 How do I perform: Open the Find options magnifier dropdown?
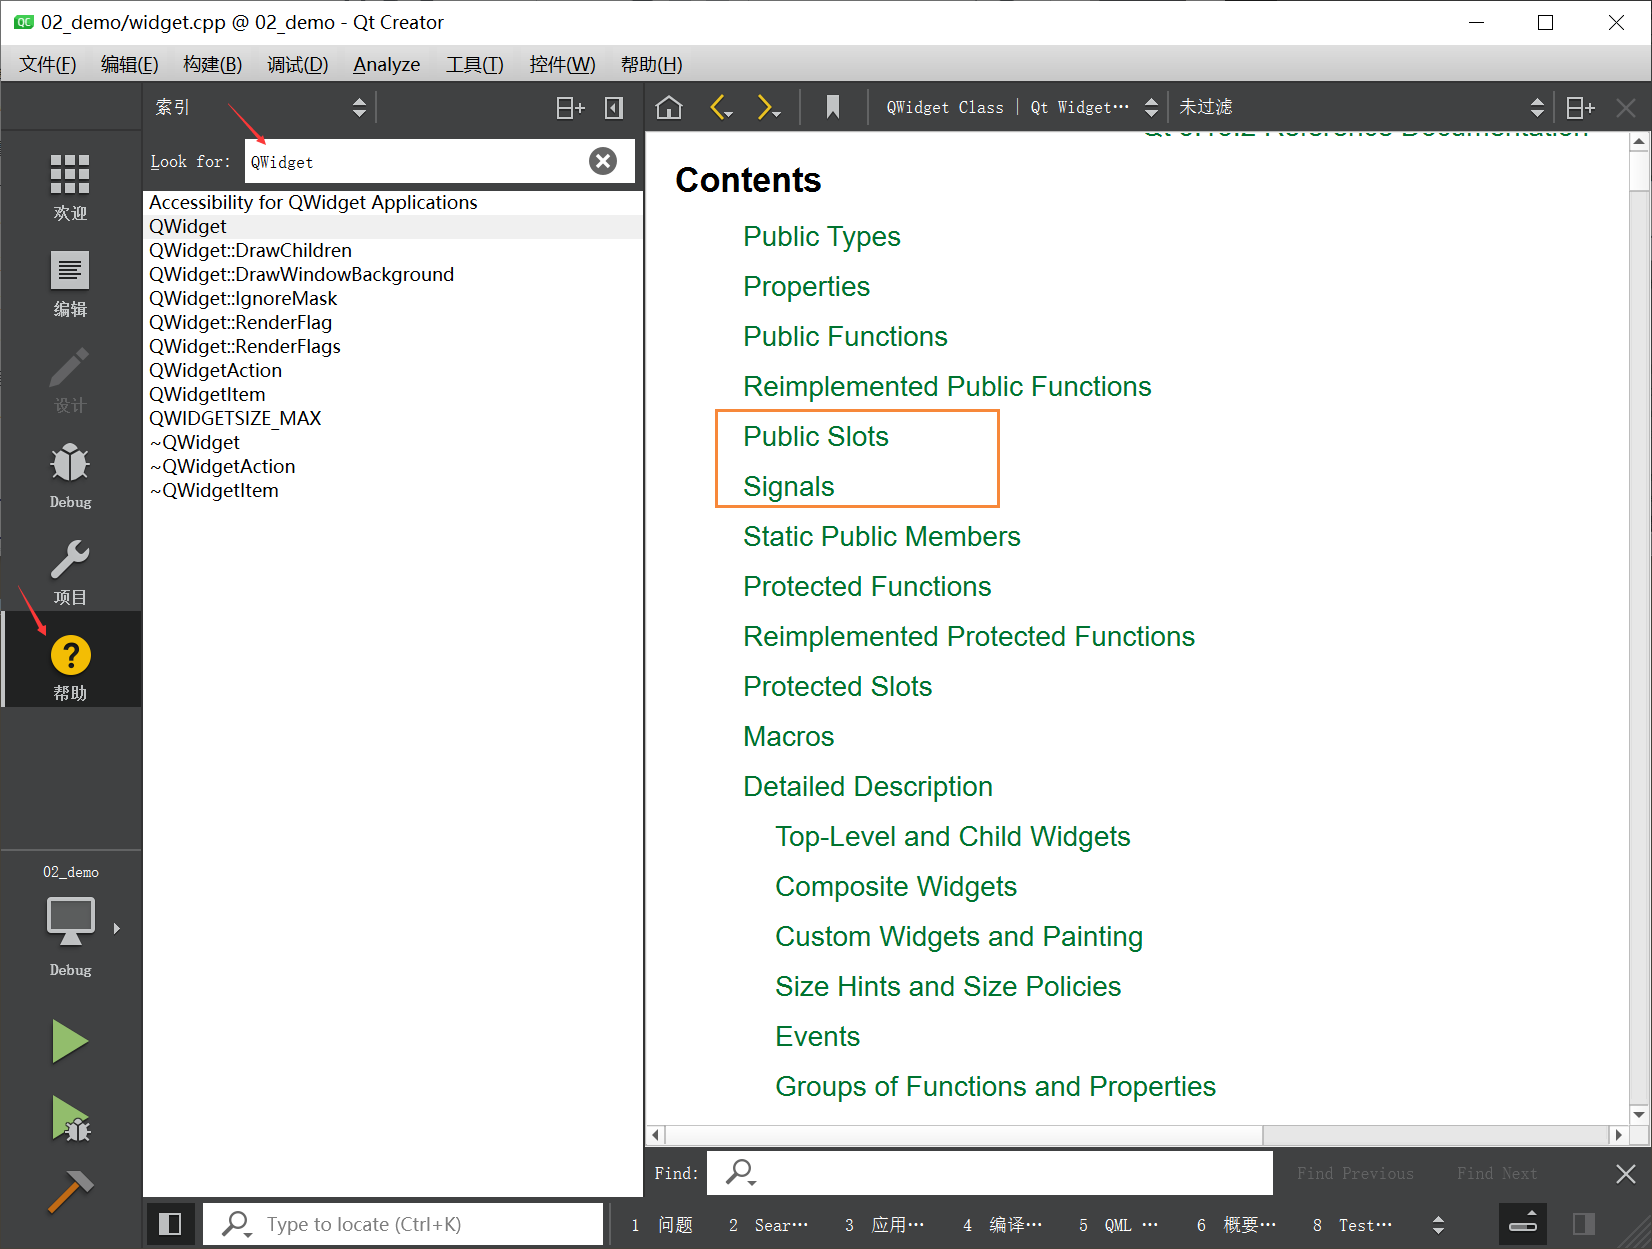pyautogui.click(x=741, y=1172)
